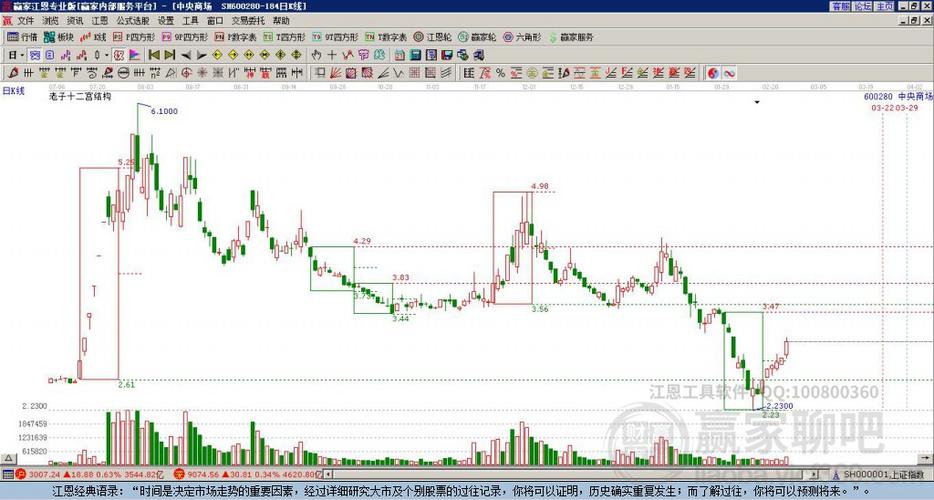The height and width of the screenshot is (500, 934).
Task: Click the hand pan tool icon
Action: coord(316,55)
